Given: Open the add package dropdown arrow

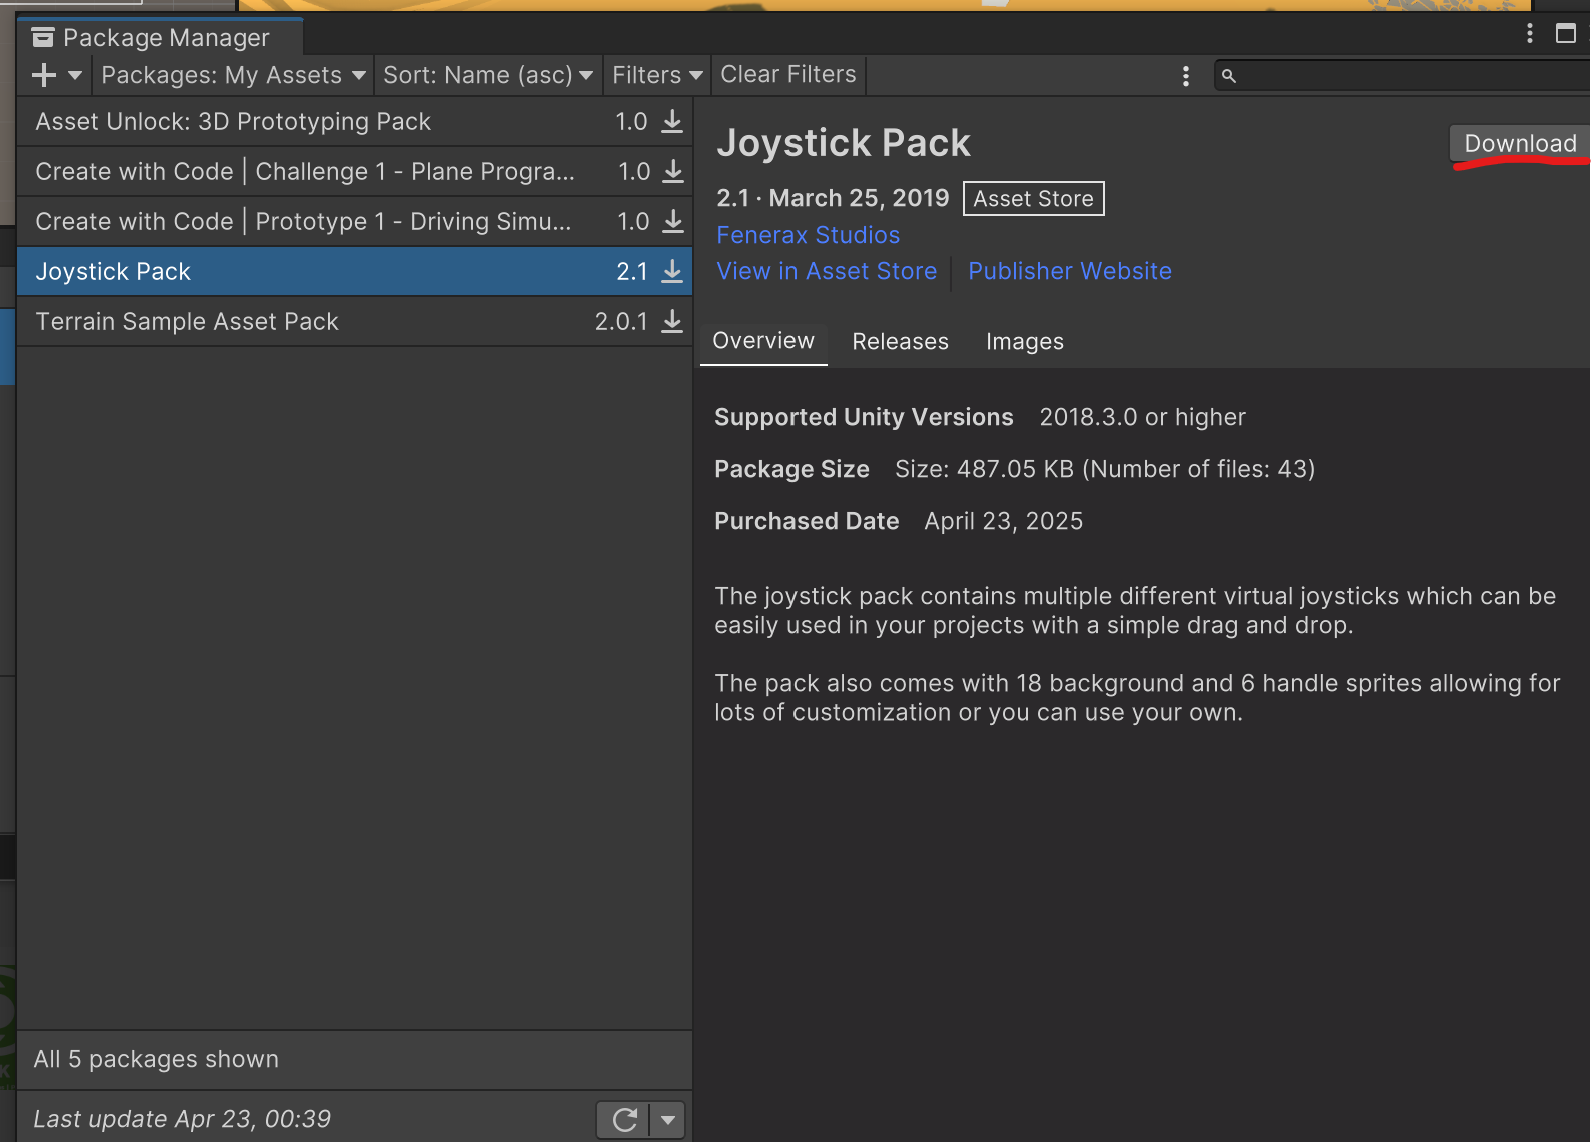Looking at the screenshot, I should pos(75,75).
